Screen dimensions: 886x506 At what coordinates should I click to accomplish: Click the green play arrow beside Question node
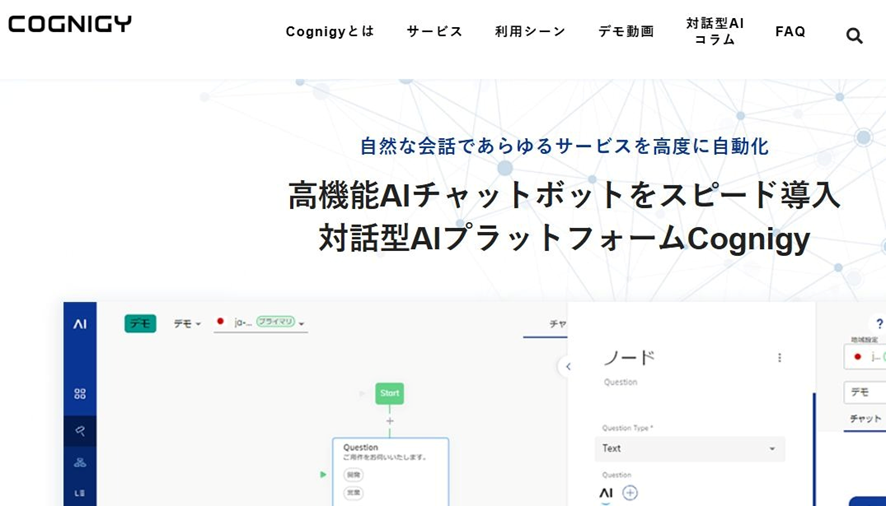point(323,474)
